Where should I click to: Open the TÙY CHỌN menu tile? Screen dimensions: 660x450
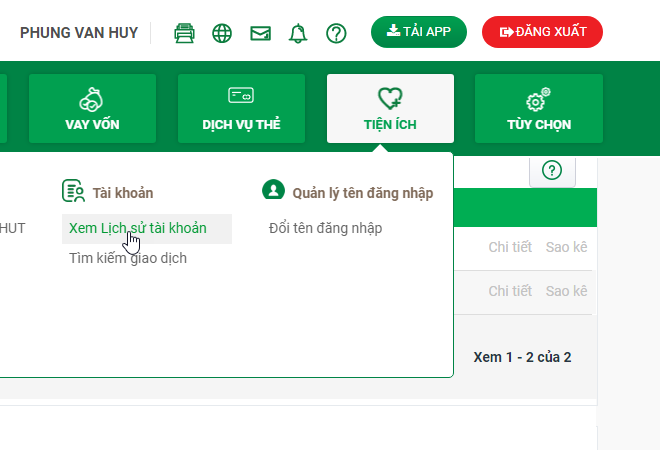pyautogui.click(x=539, y=109)
